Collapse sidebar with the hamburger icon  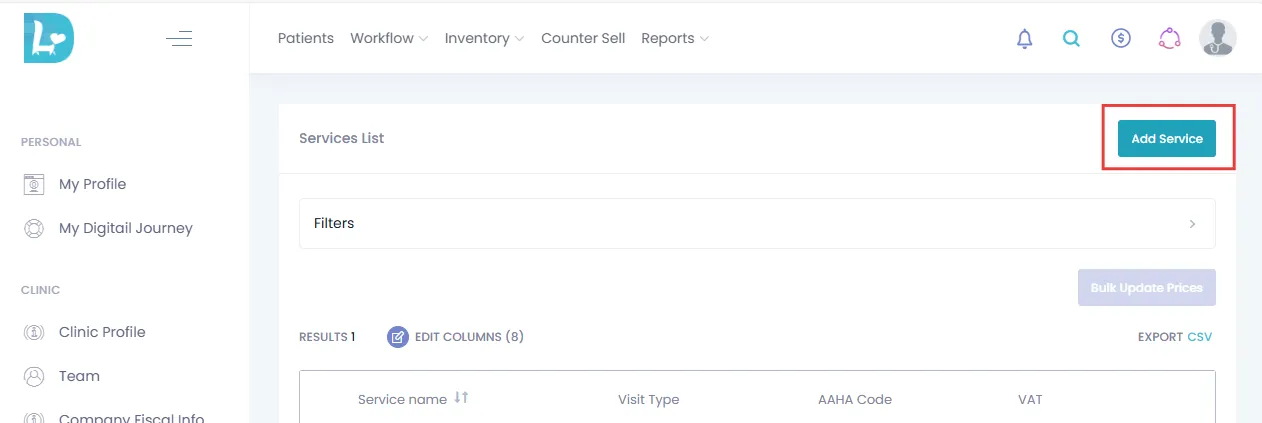[179, 39]
